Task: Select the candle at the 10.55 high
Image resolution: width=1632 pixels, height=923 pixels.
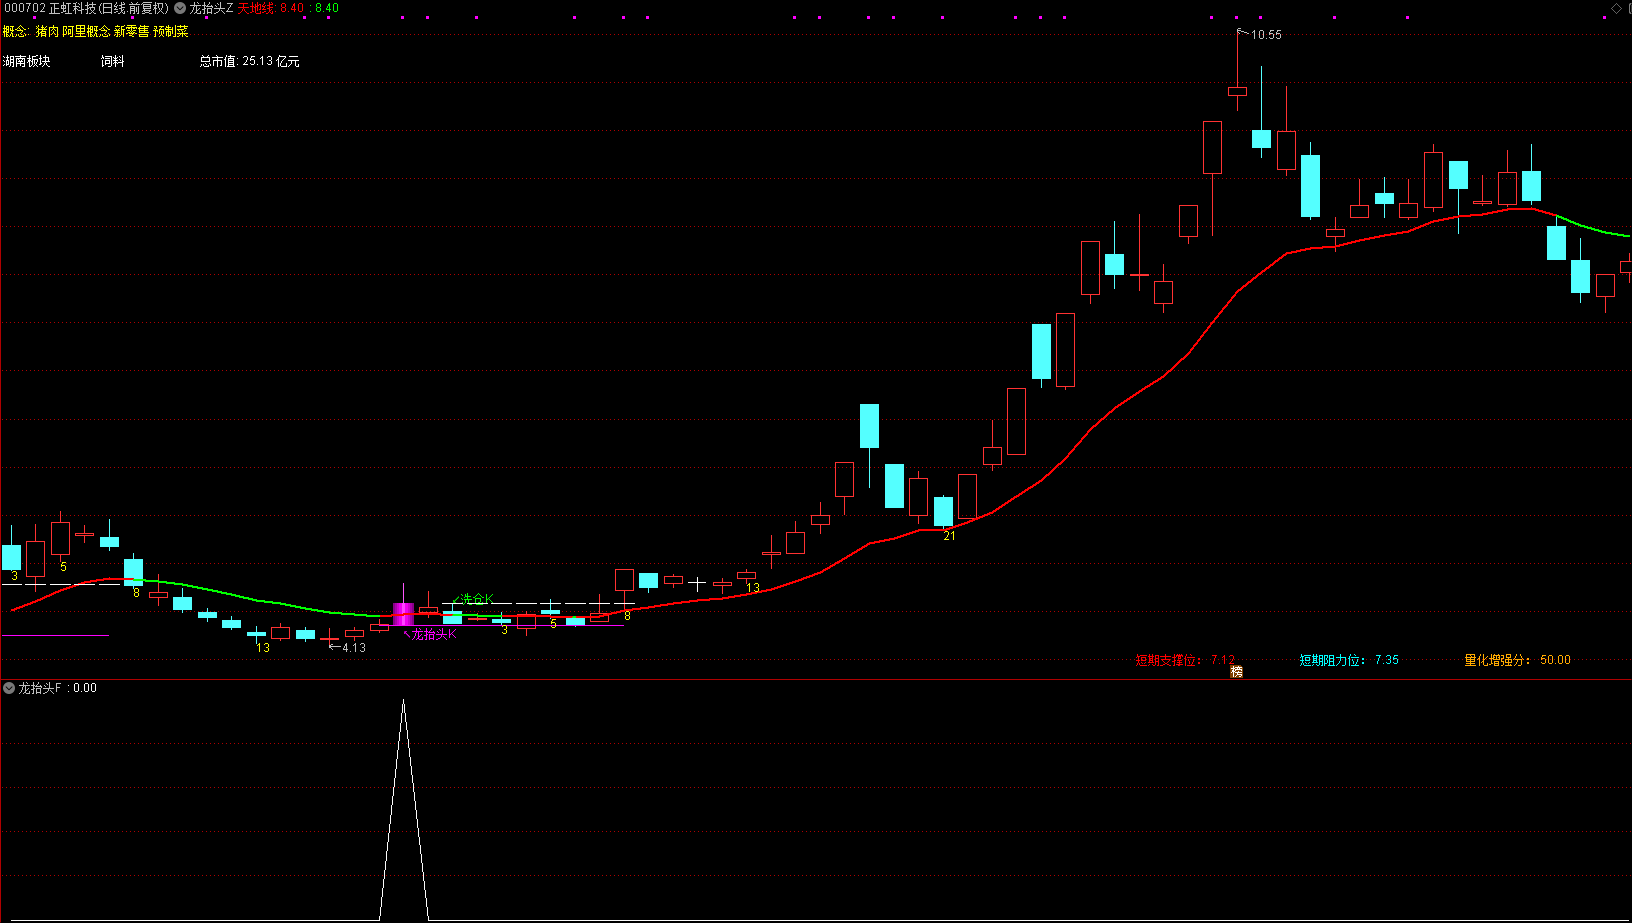Action: click(x=1237, y=91)
